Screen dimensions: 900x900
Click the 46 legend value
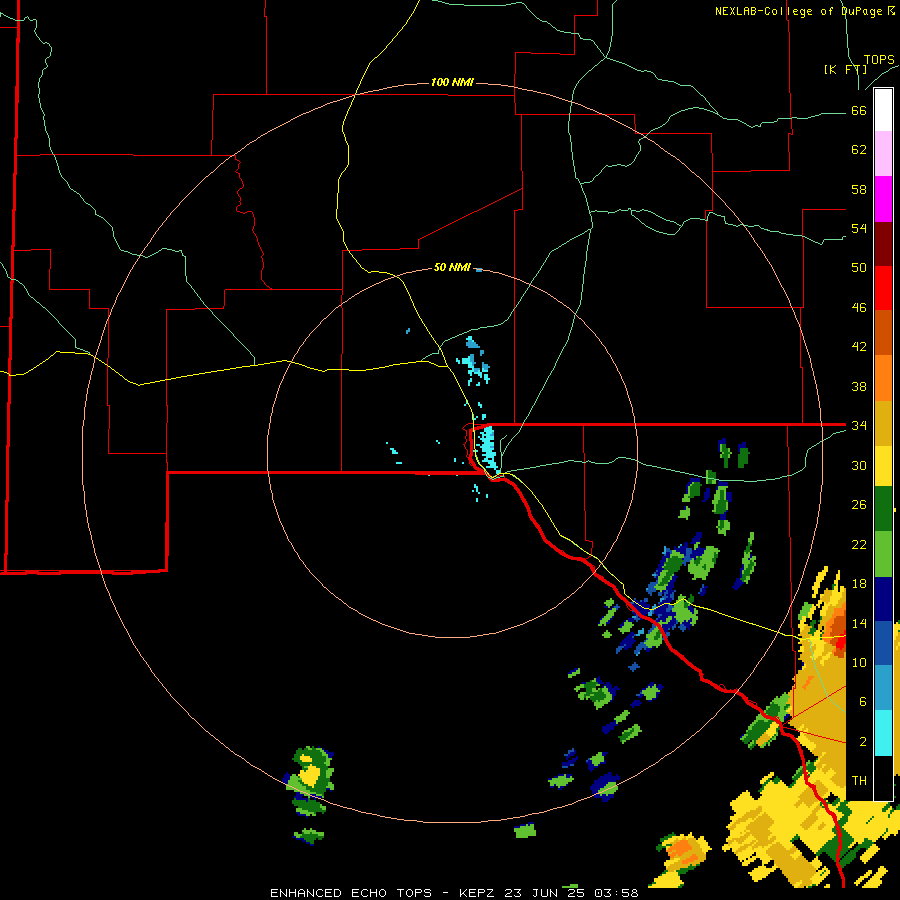click(x=859, y=308)
